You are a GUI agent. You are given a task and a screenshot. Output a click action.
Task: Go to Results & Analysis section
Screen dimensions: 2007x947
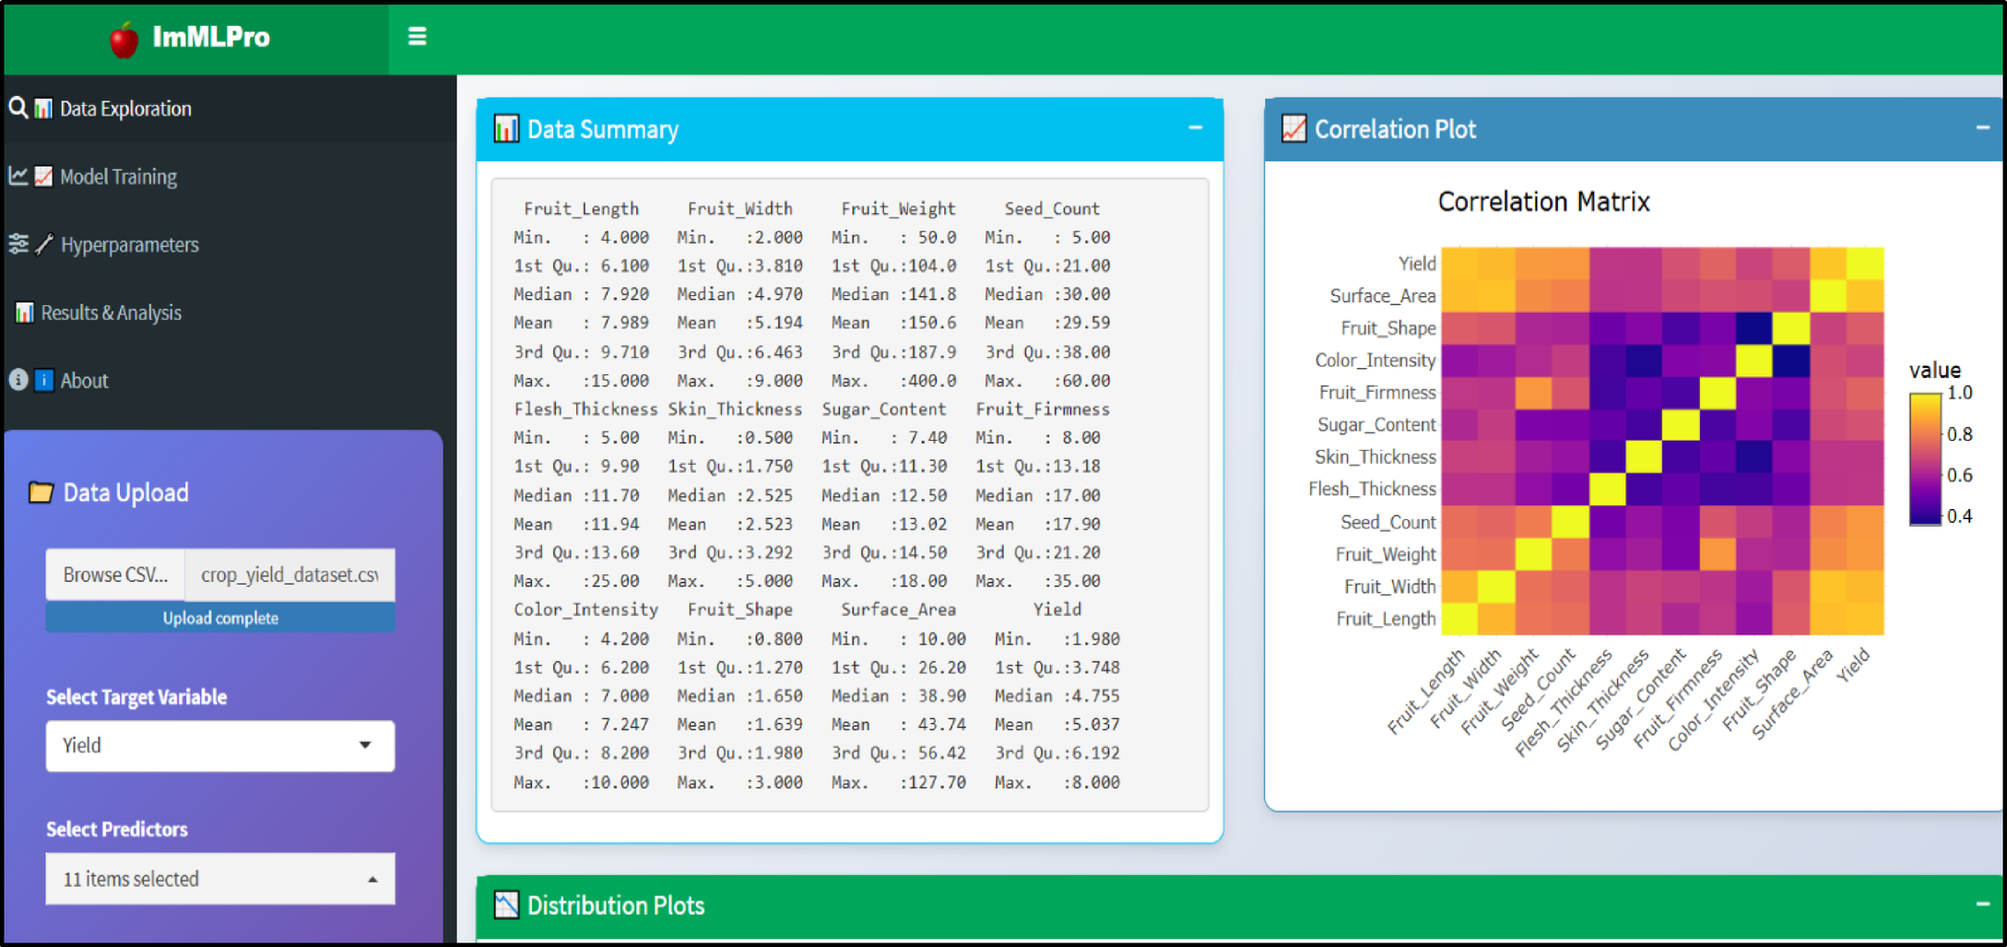(x=111, y=313)
